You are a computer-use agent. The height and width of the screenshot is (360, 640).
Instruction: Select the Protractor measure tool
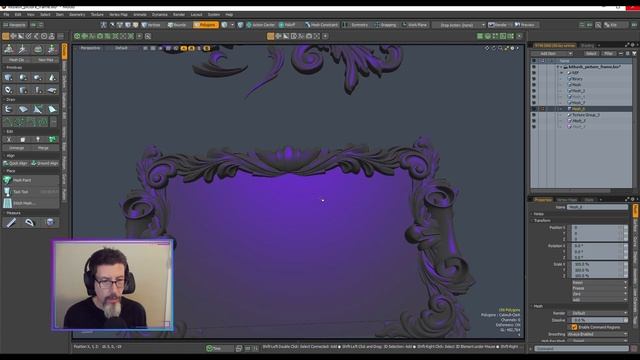click(30, 222)
